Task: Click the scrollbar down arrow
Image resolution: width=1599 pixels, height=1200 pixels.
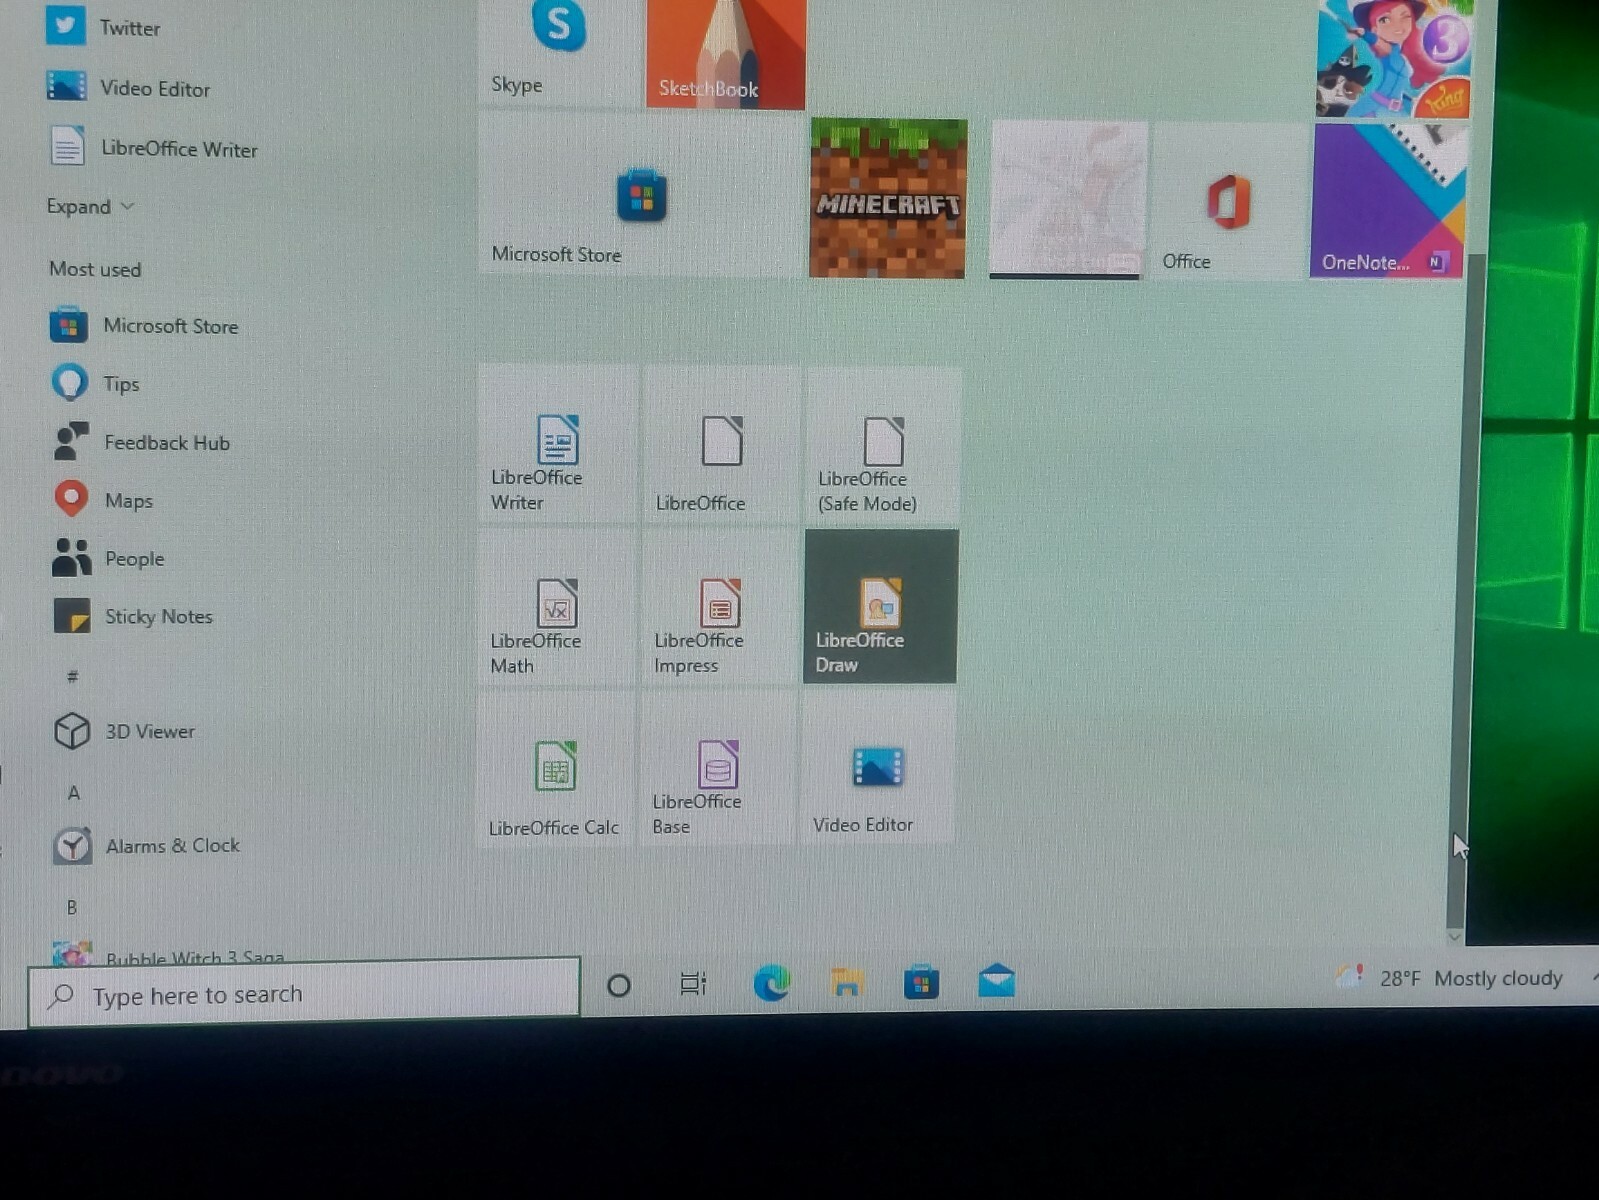Action: [x=1455, y=937]
